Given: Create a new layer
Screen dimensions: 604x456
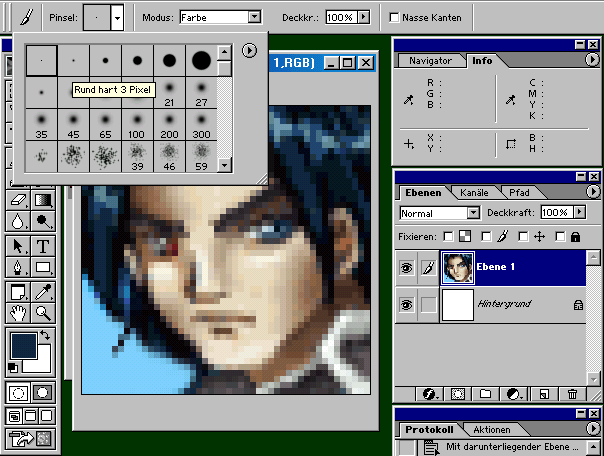Looking at the screenshot, I should pos(544,394).
